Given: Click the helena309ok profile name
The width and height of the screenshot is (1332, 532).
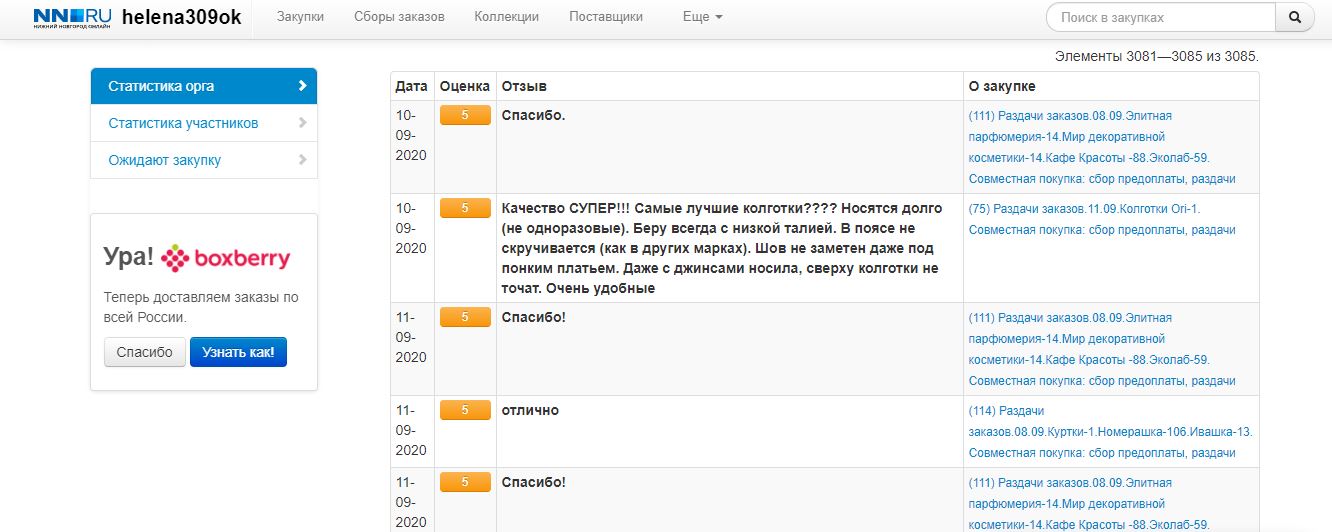Looking at the screenshot, I should pyautogui.click(x=182, y=17).
